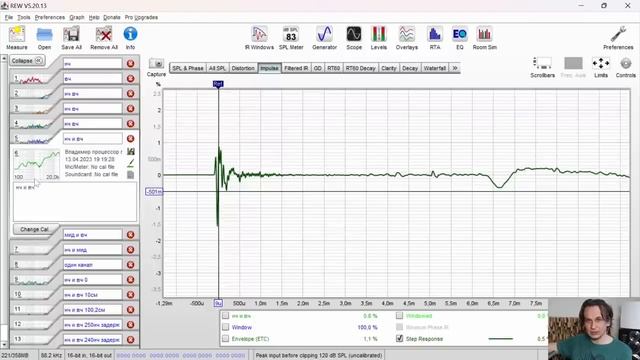Screen dimensions: 640x360
Task: Click the Change Cal button
Action: coord(34,229)
